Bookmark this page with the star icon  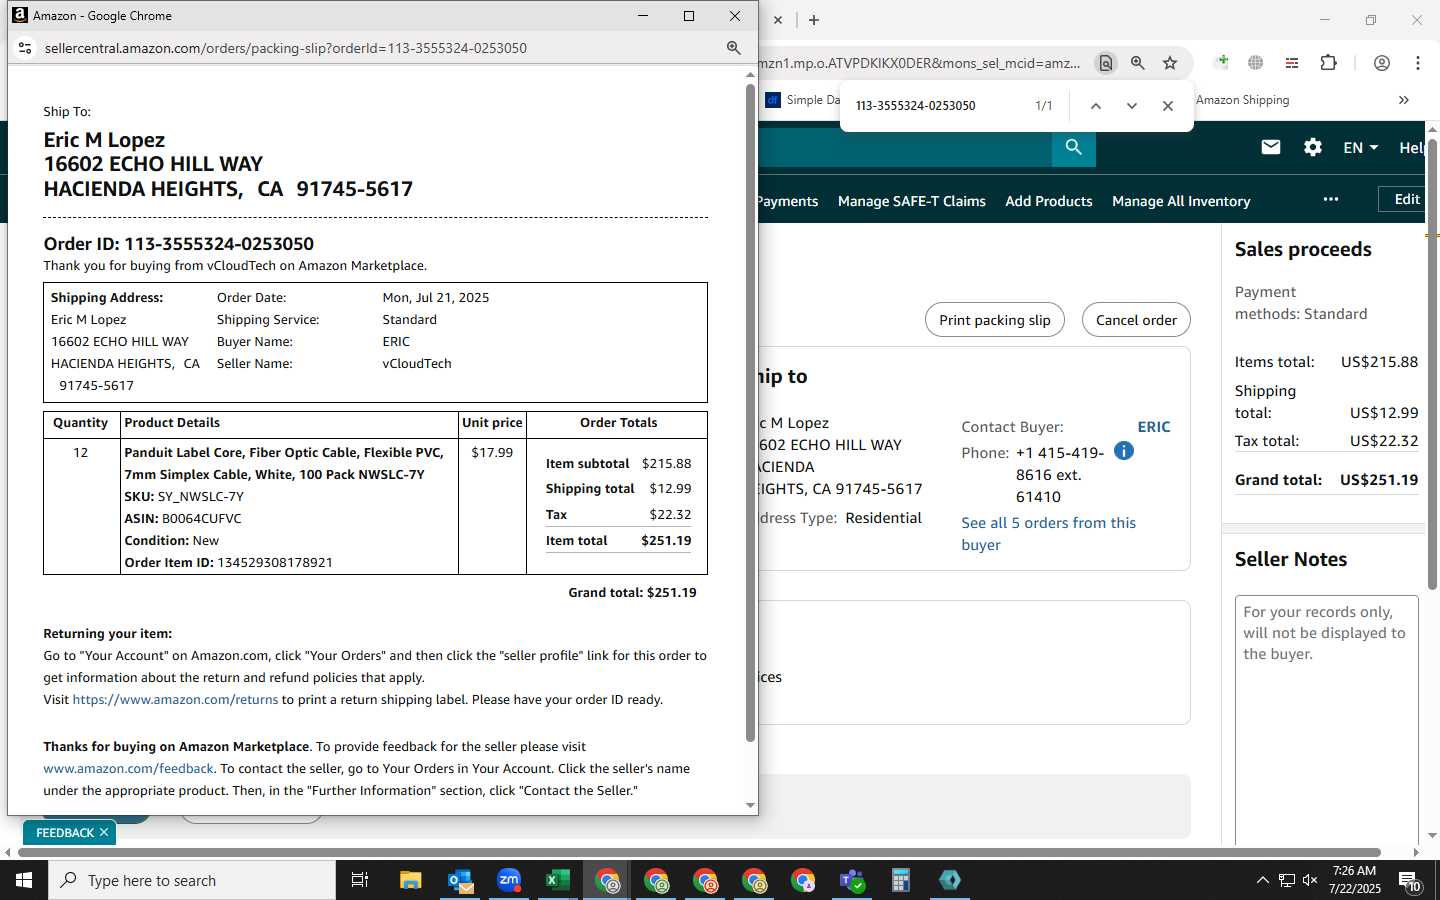[1170, 63]
